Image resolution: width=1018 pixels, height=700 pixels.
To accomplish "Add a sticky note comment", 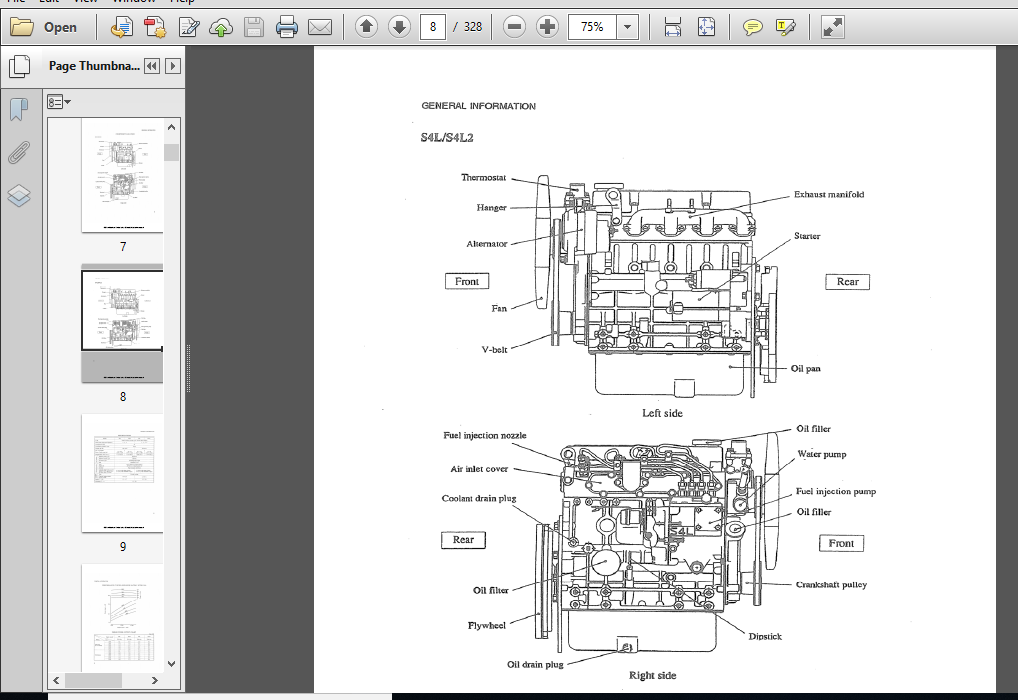I will coord(752,27).
